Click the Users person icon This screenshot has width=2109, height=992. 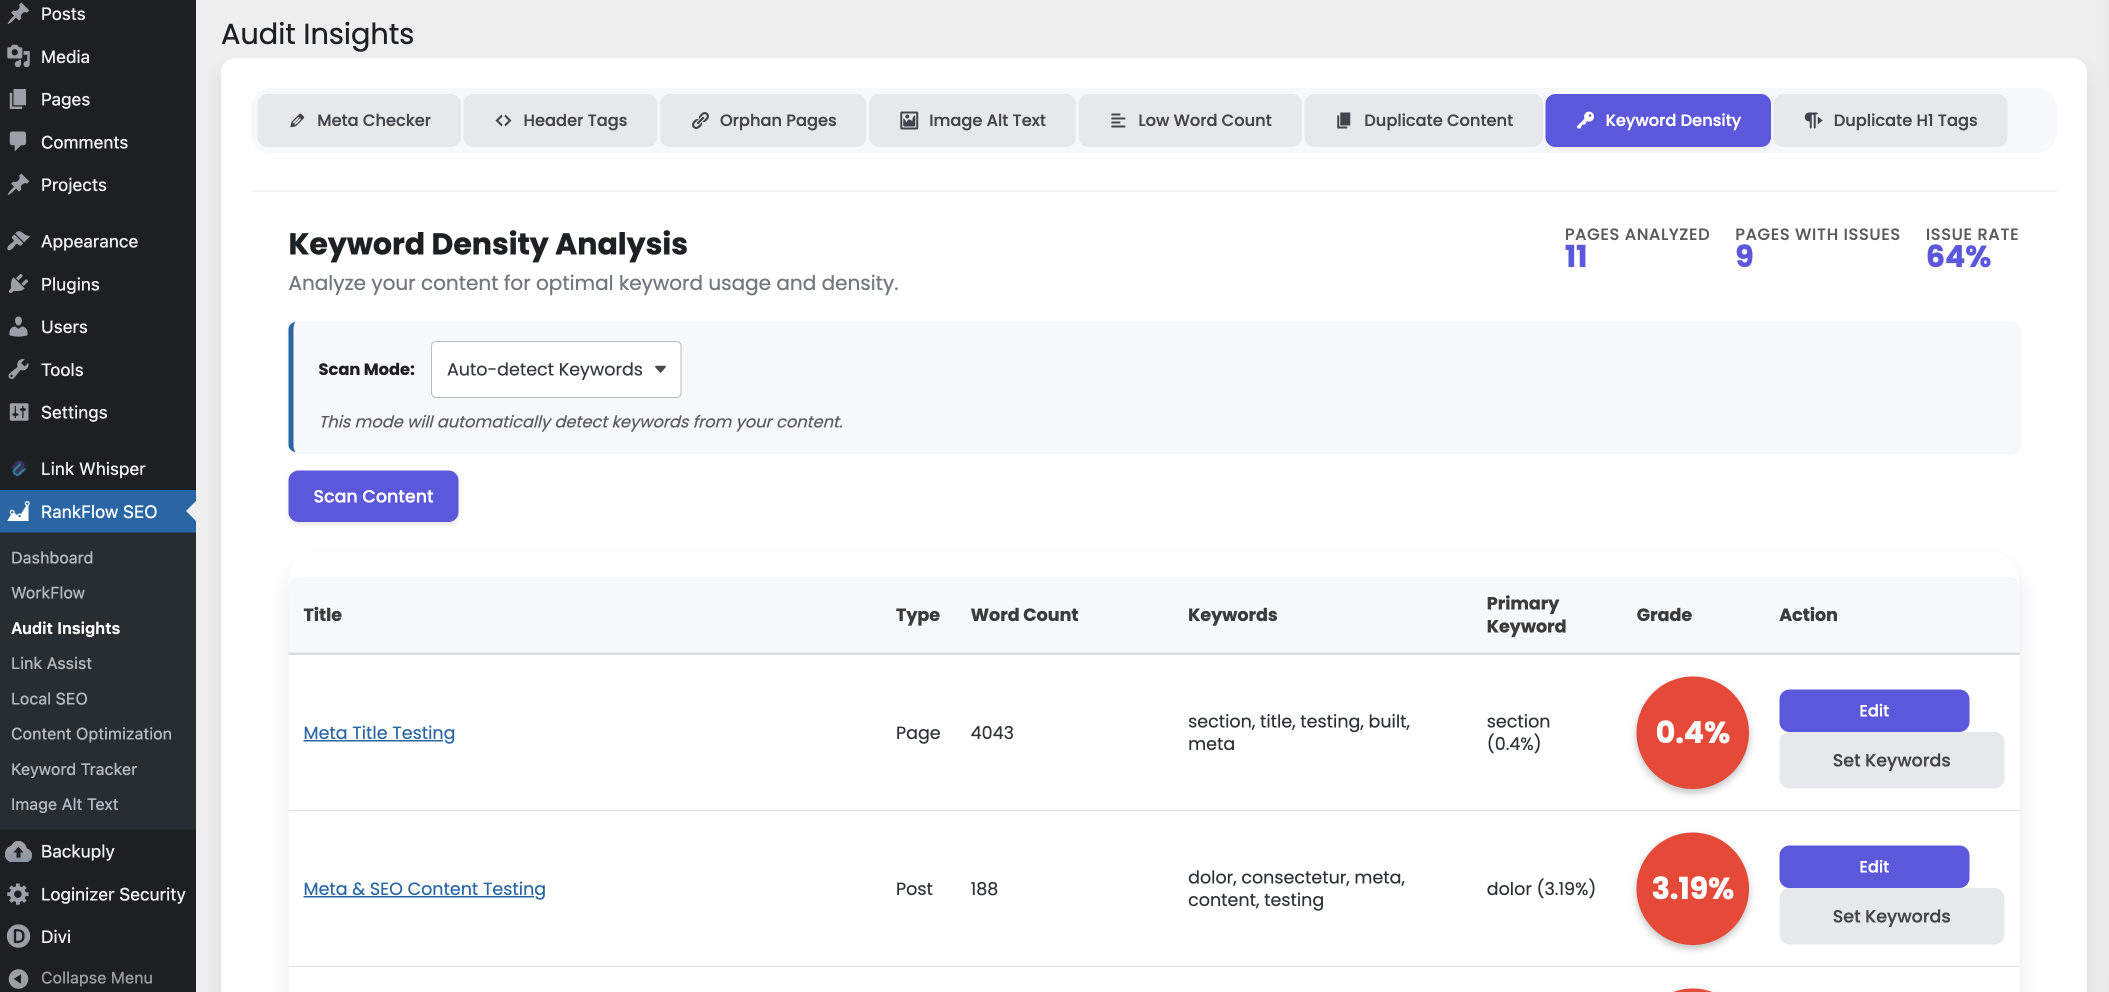(18, 327)
